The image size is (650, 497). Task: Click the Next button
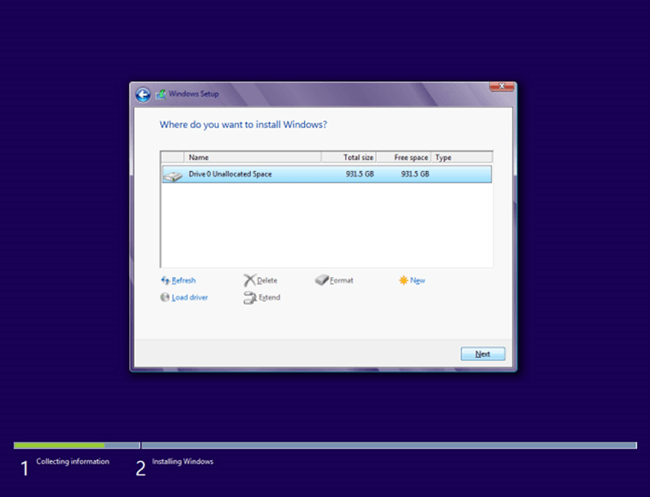click(x=483, y=354)
